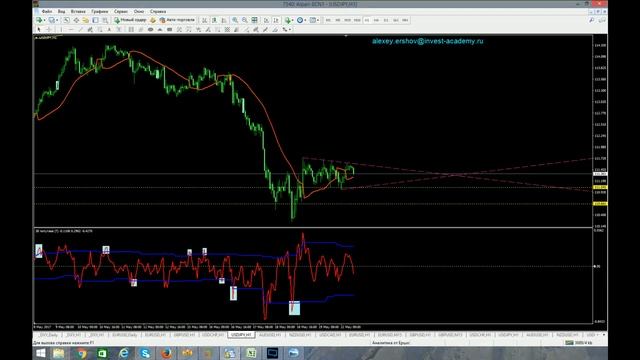
Task: Switch timeframe to D1
Action: click(386, 20)
